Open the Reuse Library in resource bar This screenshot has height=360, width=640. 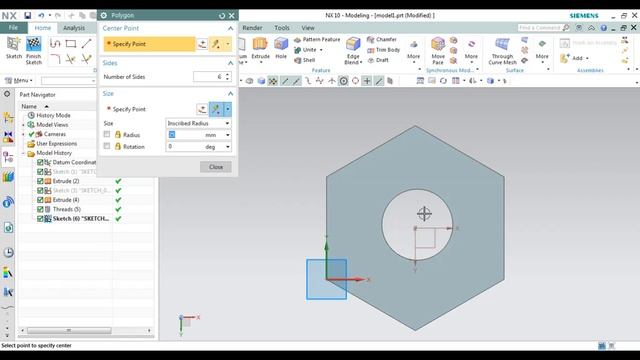[x=8, y=177]
